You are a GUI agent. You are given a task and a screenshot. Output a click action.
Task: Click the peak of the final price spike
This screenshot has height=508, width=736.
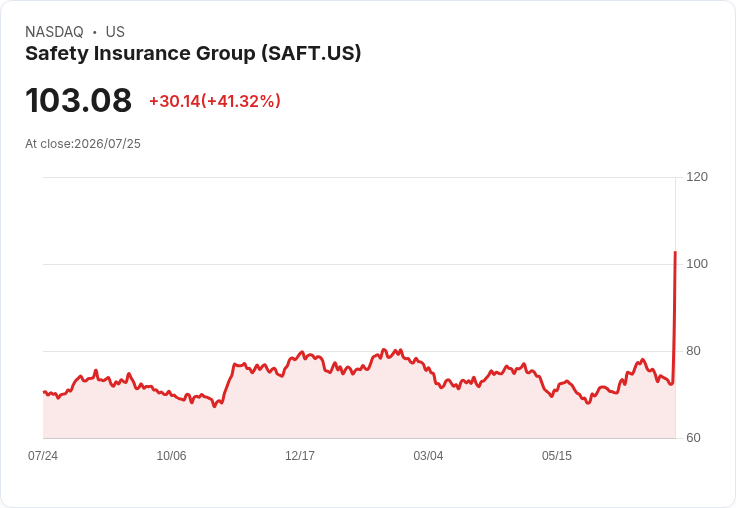pos(675,253)
